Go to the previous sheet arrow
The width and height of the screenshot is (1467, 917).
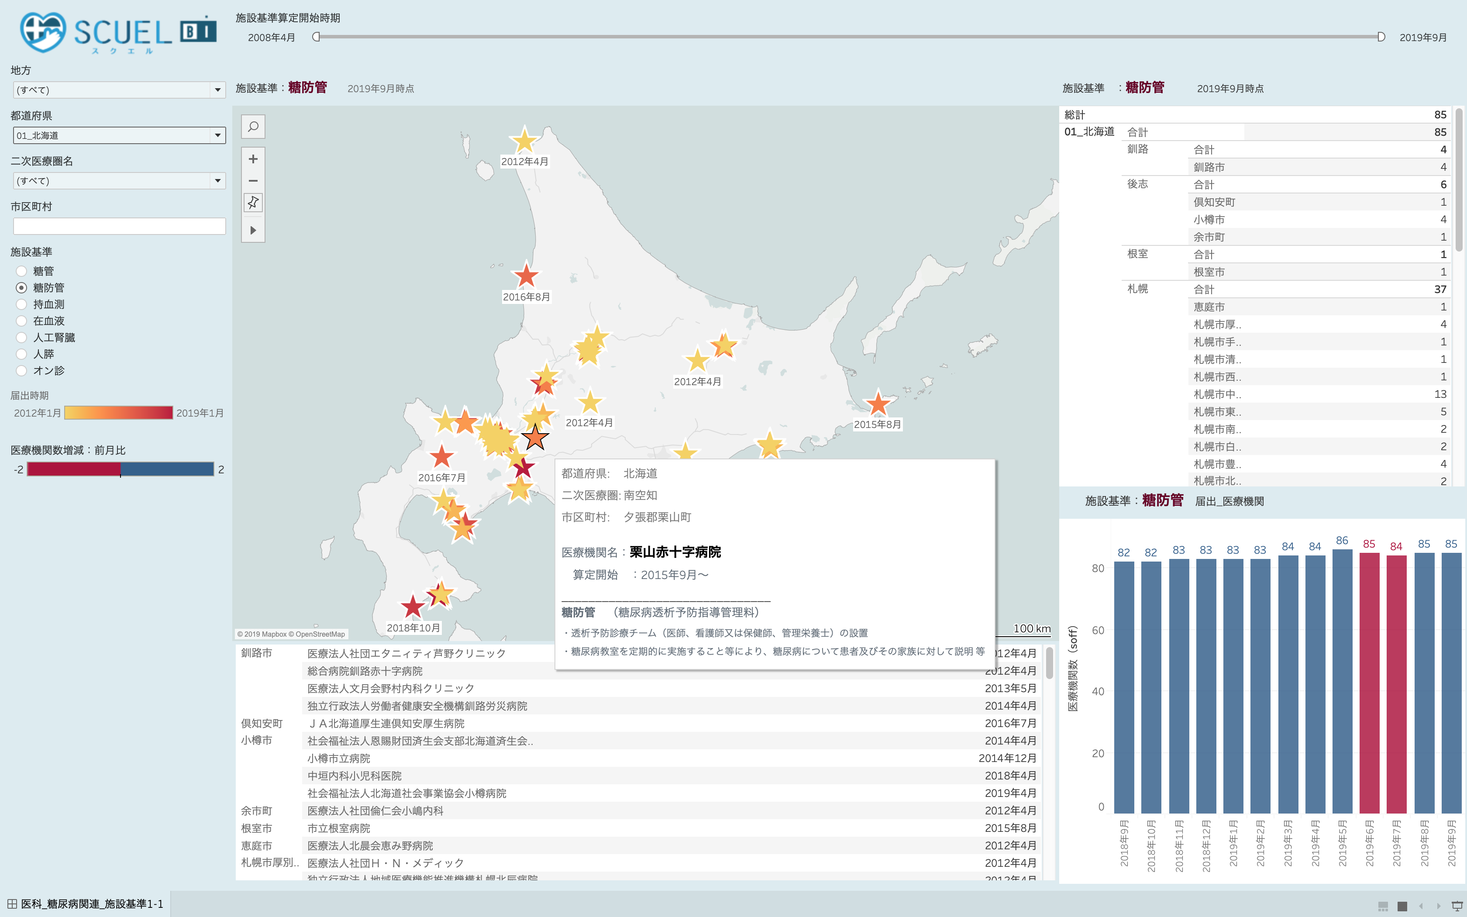click(1421, 906)
